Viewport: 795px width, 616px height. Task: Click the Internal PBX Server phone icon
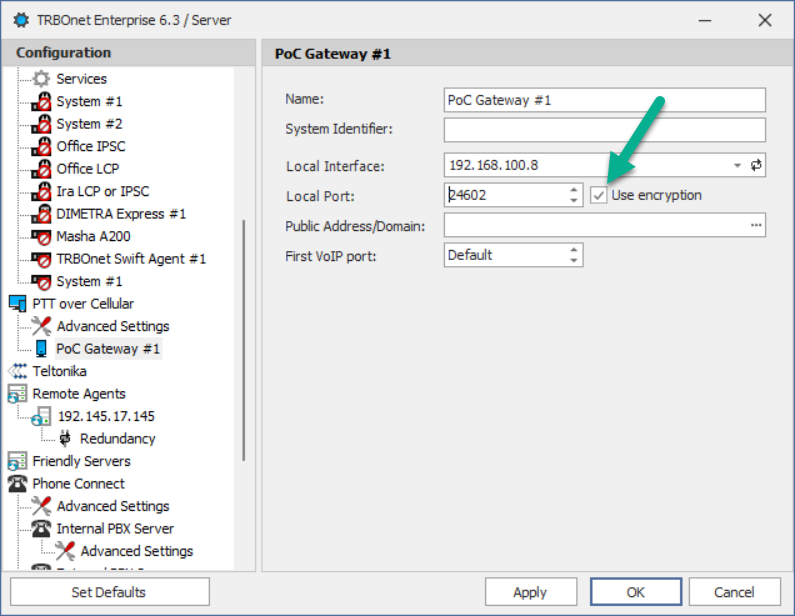[41, 528]
